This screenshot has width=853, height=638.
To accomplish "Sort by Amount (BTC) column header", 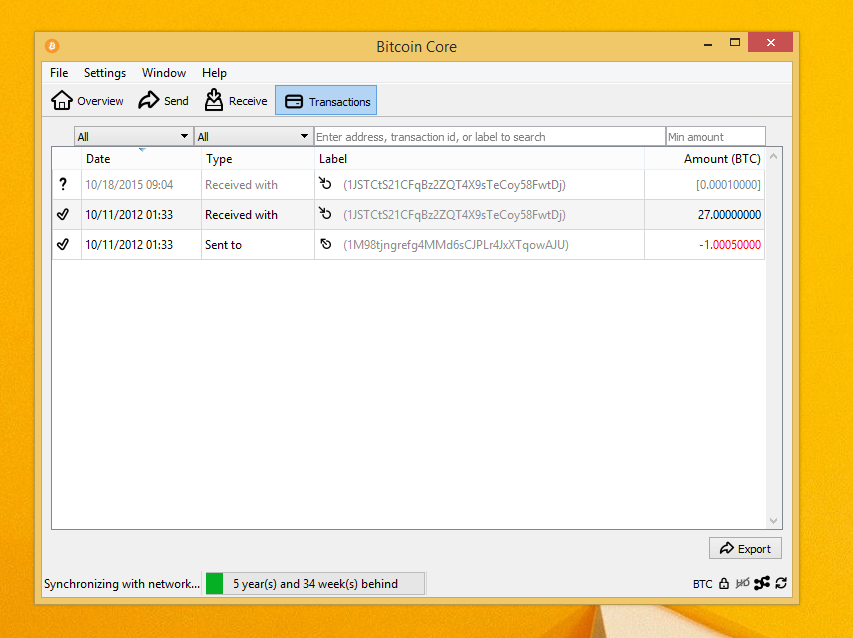I will click(704, 159).
